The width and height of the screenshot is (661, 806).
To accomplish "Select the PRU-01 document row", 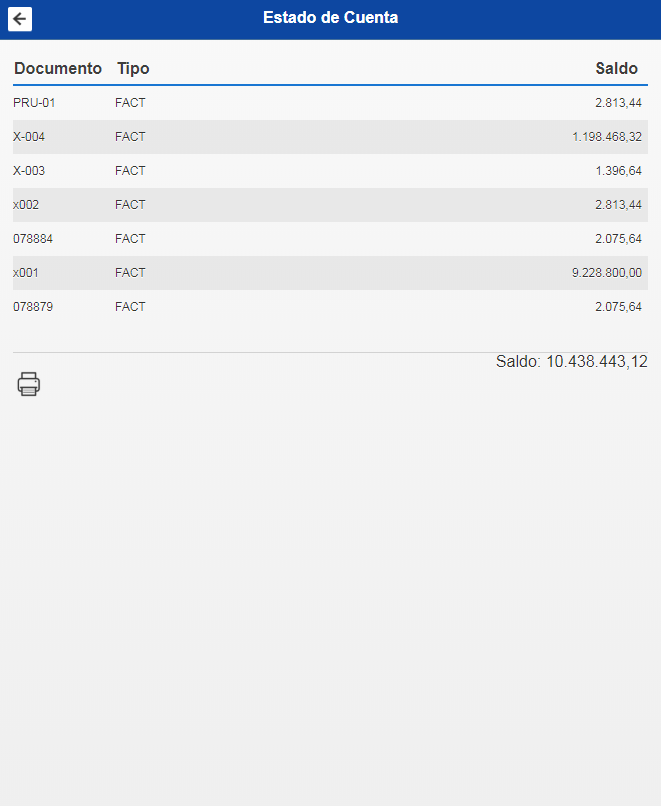I will 330,103.
